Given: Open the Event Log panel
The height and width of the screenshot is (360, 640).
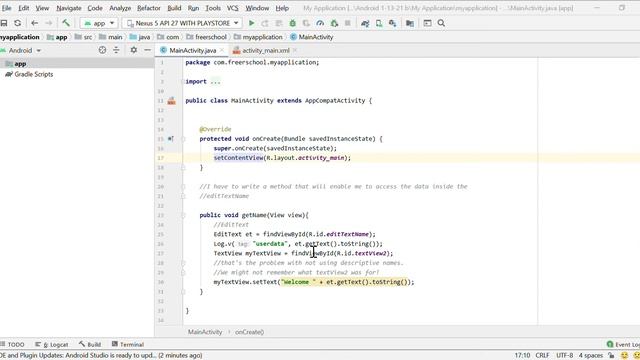Looking at the screenshot, I should coord(623,344).
